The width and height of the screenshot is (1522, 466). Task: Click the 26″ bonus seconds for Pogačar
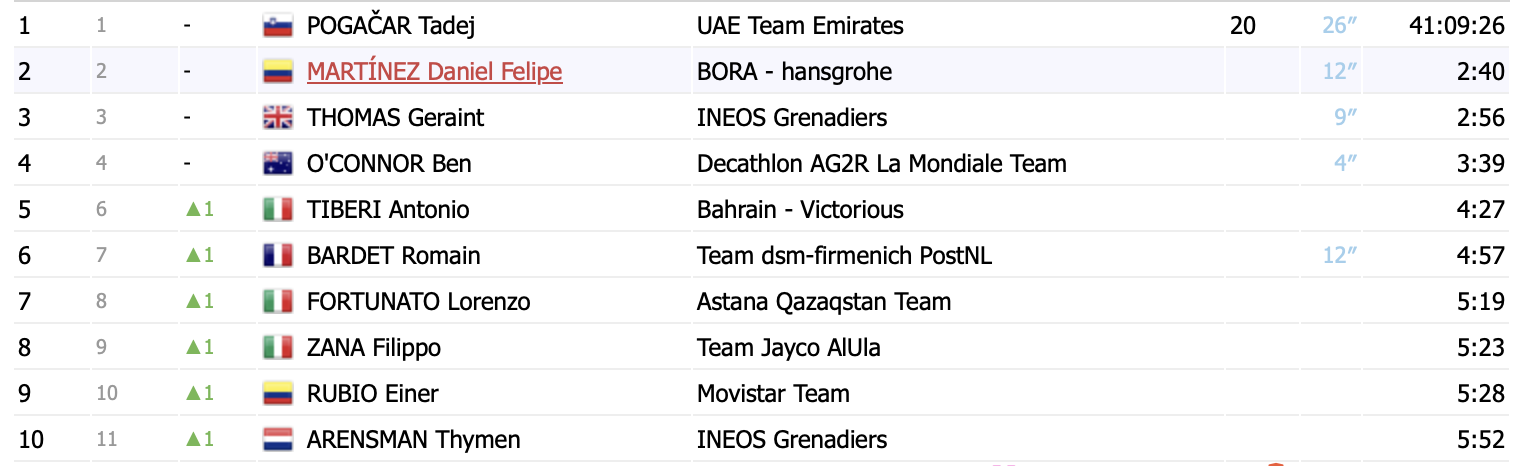pyautogui.click(x=1339, y=26)
